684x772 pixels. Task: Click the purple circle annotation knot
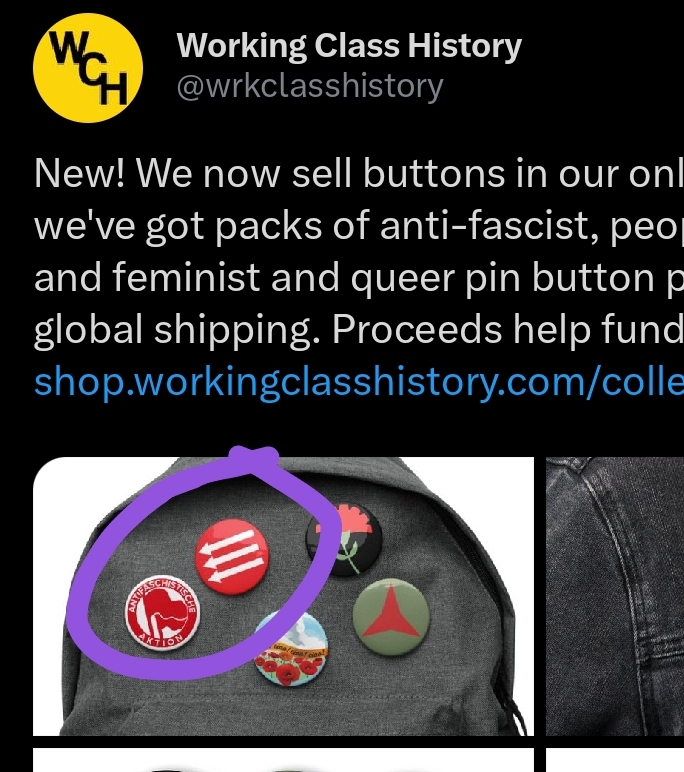(x=254, y=459)
